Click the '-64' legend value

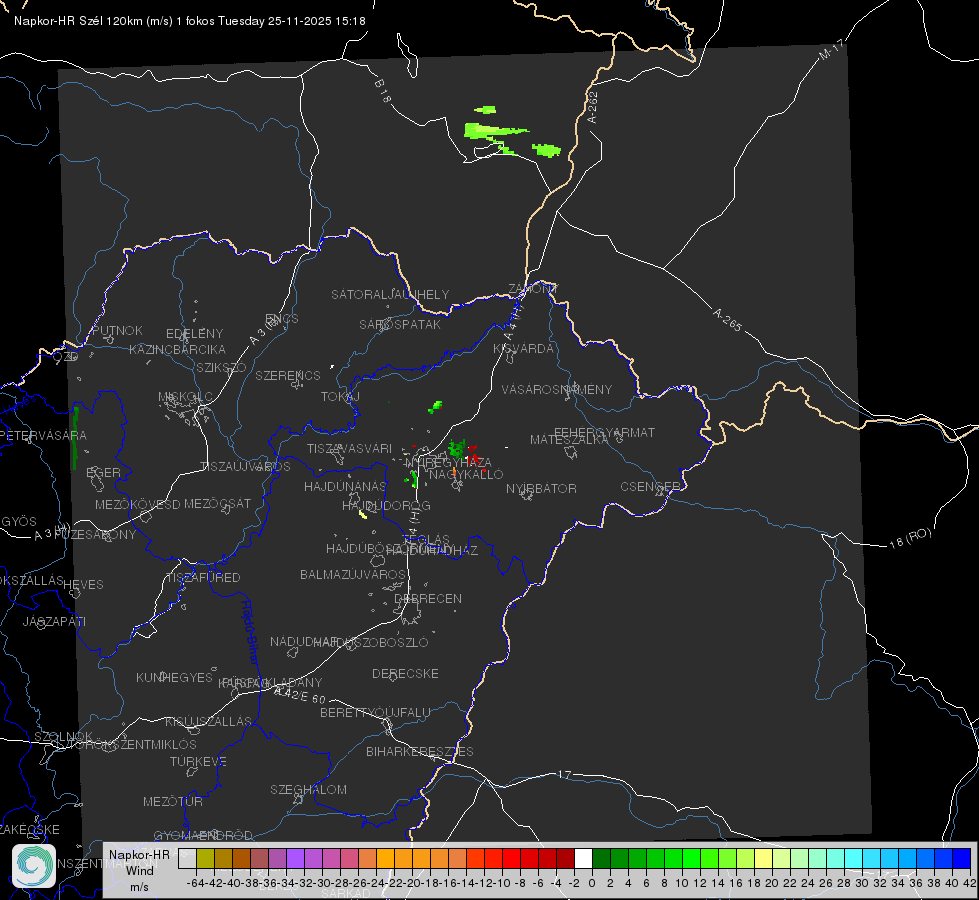194,883
